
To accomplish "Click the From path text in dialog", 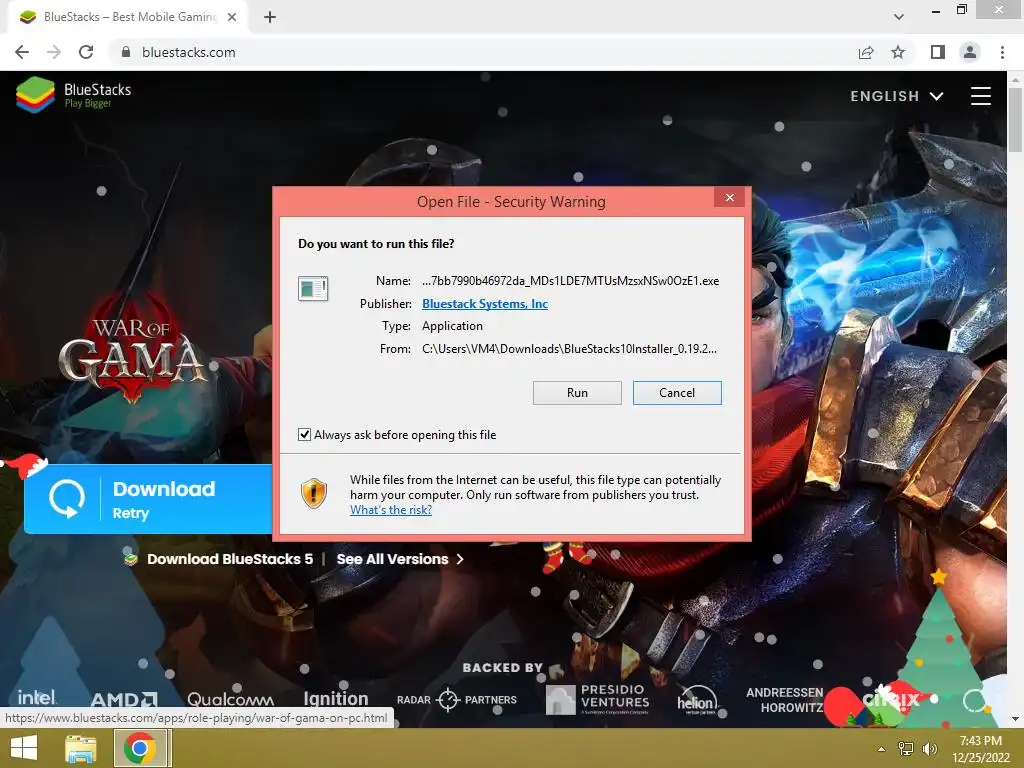I will [569, 349].
